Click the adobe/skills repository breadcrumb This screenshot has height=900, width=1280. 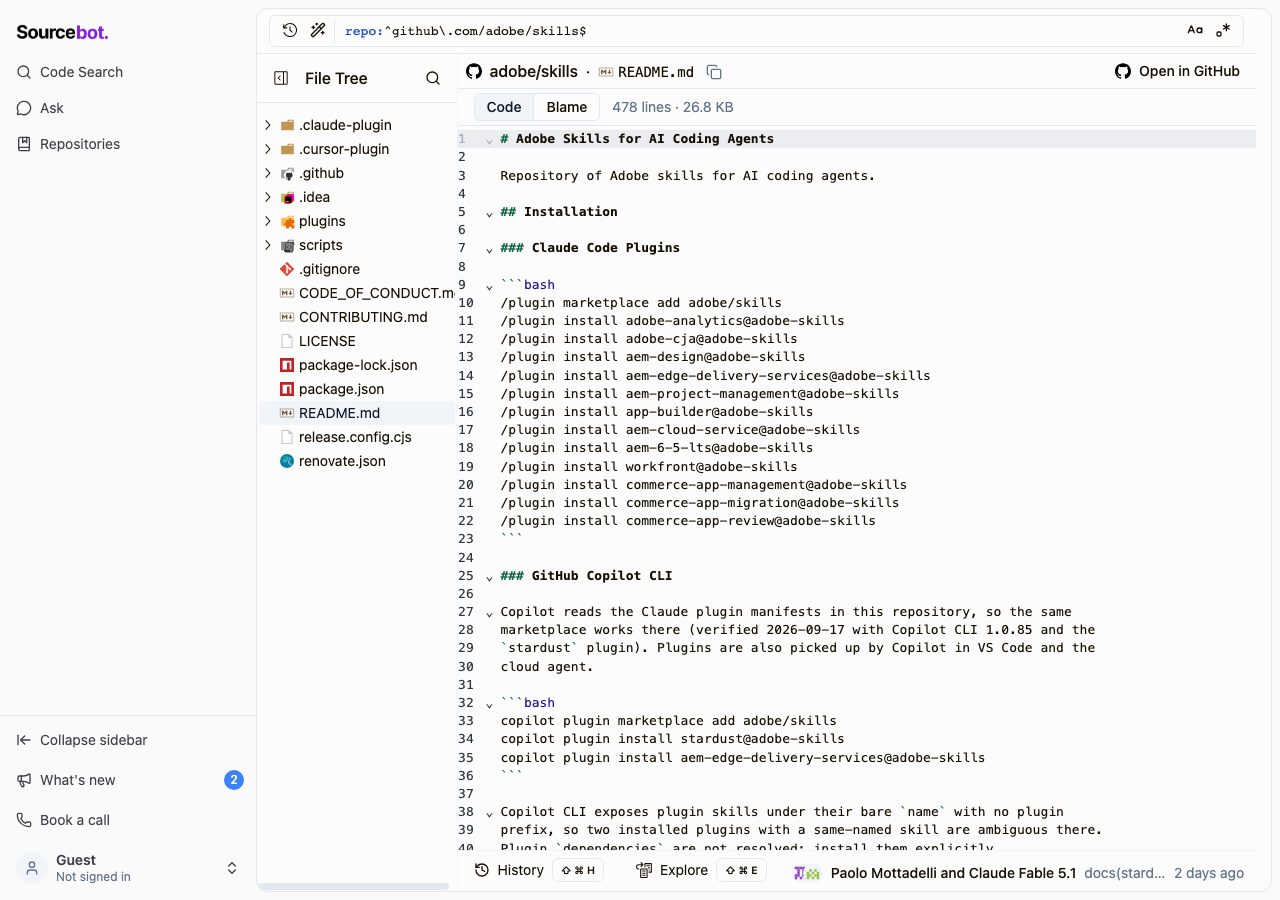[x=534, y=71]
